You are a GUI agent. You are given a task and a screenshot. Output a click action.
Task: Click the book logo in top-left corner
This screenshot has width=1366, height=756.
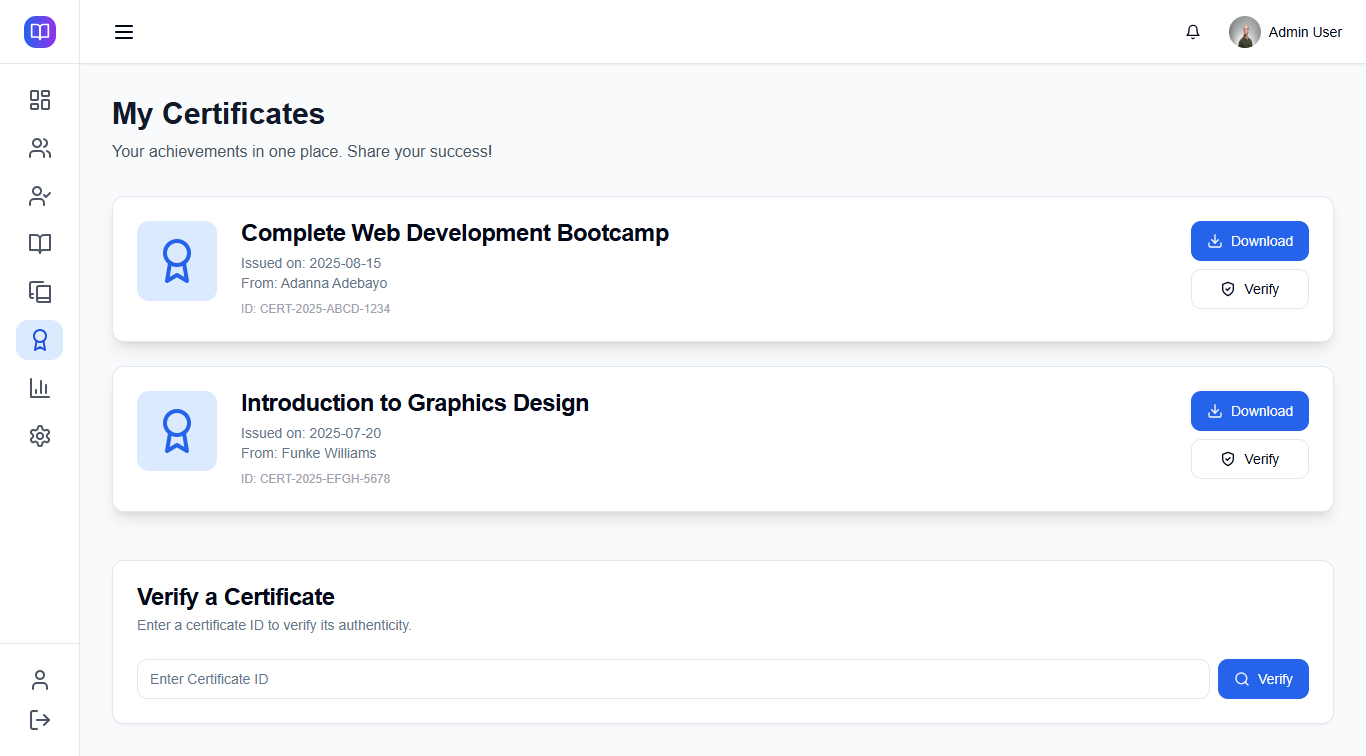tap(40, 32)
